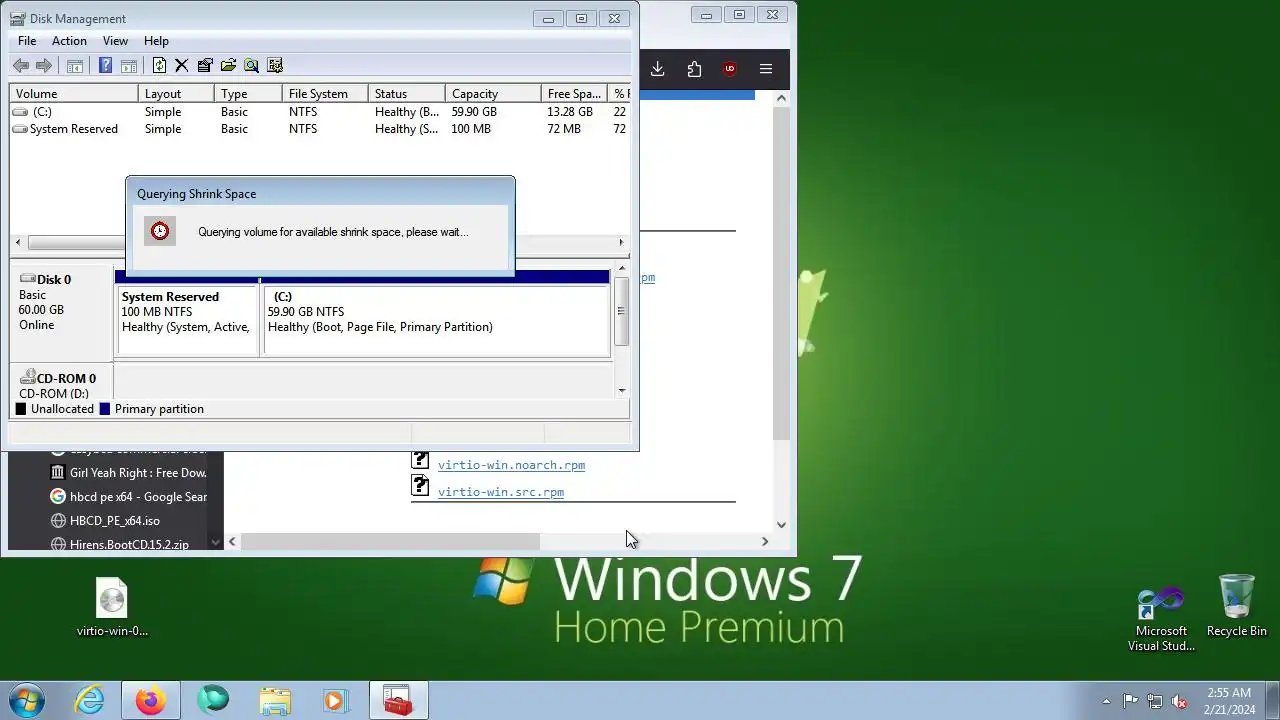The image size is (1280, 720).
Task: Click the disk pane's scroll up arrow
Action: pos(622,269)
